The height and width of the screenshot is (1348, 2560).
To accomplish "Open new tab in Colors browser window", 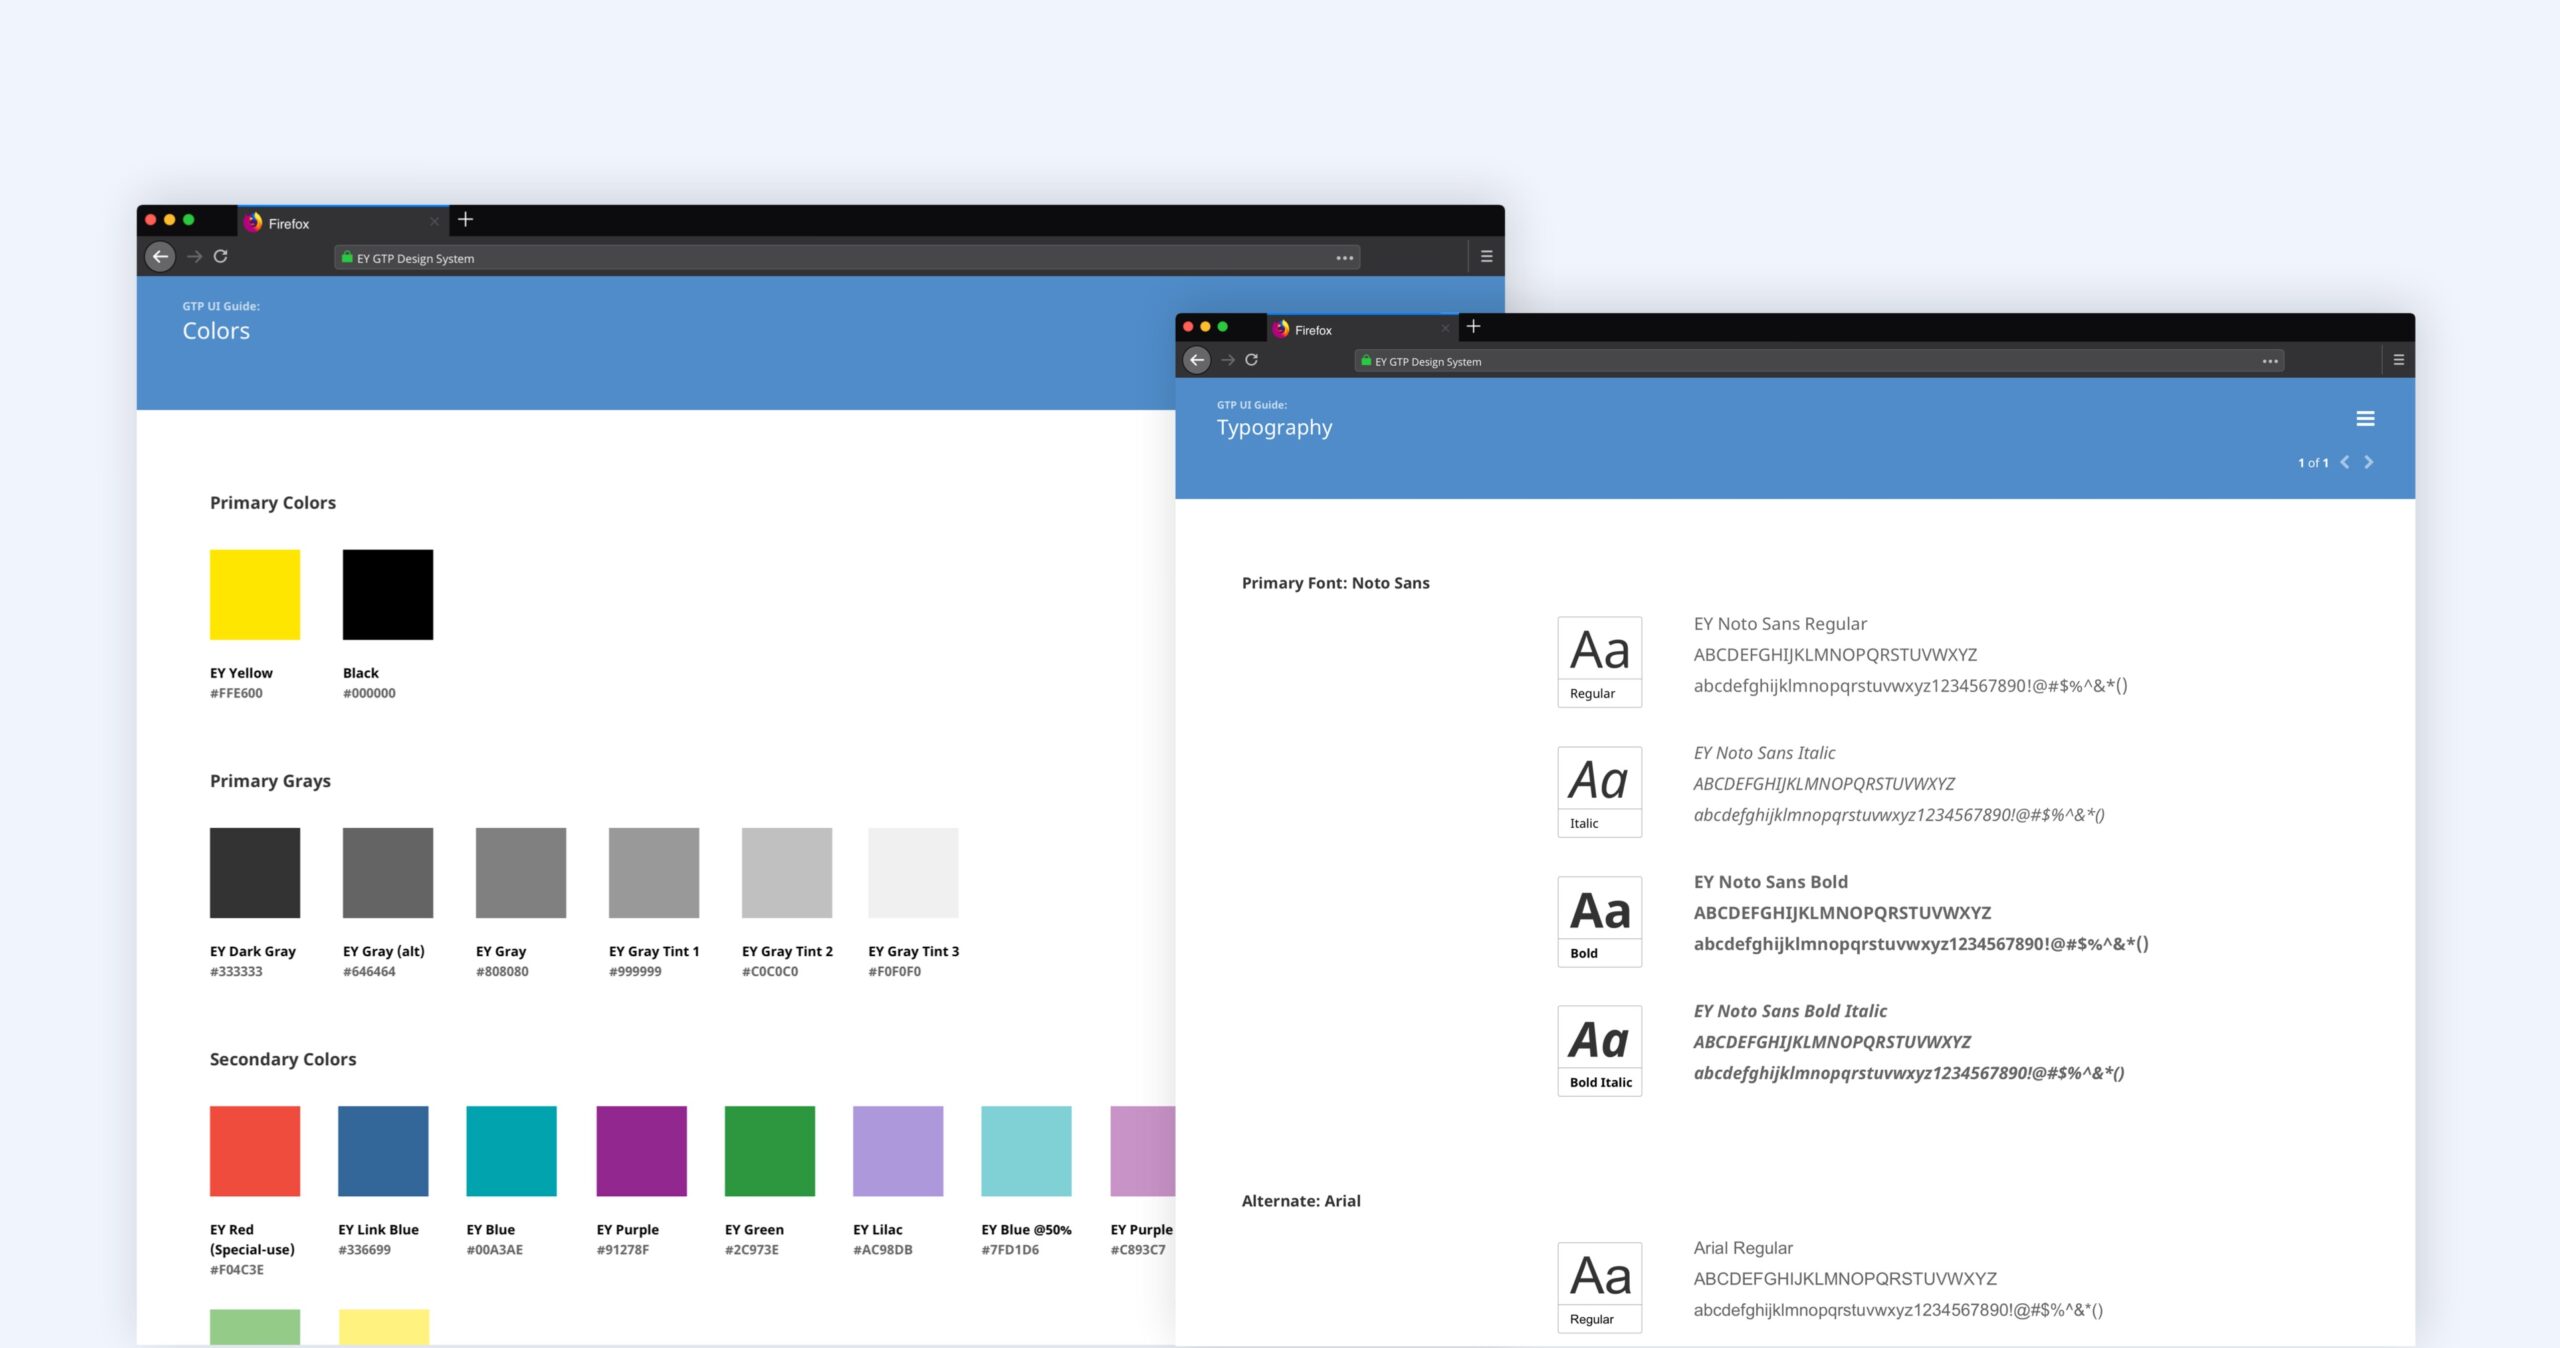I will click(465, 220).
